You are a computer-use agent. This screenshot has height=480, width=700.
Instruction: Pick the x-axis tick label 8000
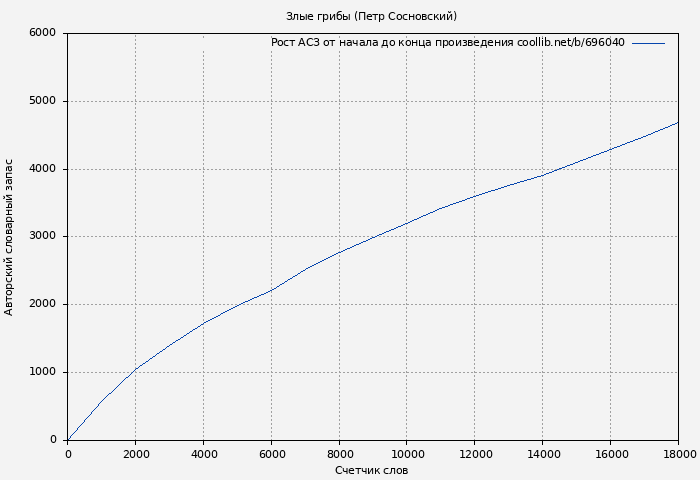click(x=339, y=454)
